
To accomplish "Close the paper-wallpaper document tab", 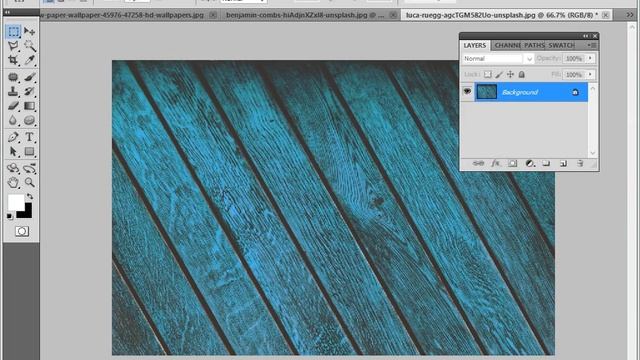I will (x=213, y=15).
